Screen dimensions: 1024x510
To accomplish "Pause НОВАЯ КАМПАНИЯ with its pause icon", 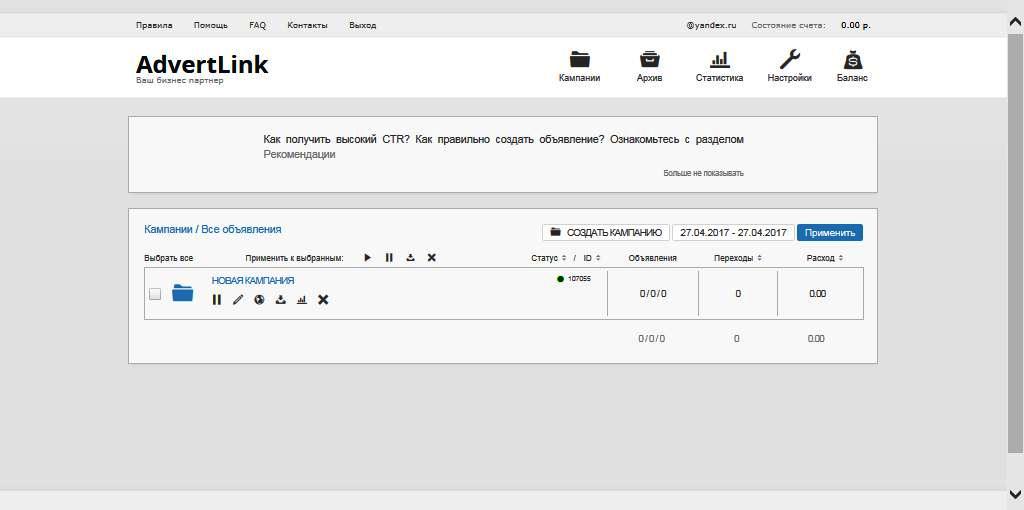I will pyautogui.click(x=217, y=300).
